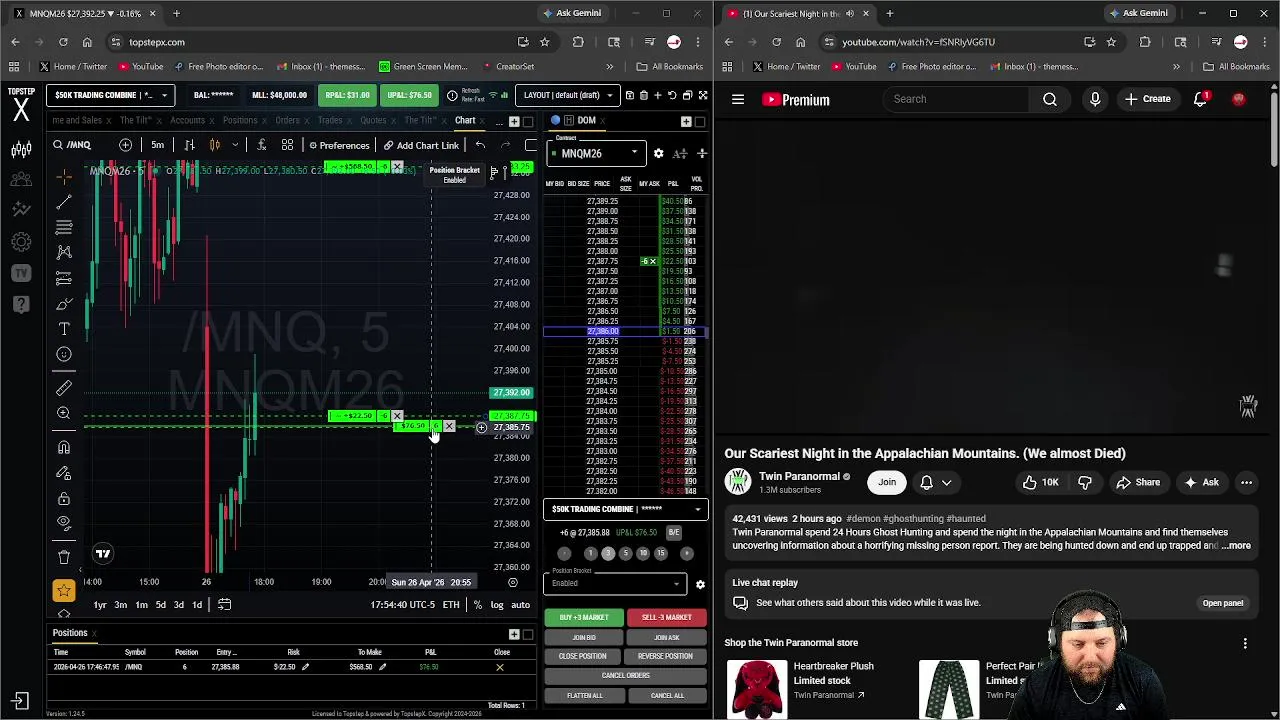Image resolution: width=1280 pixels, height=720 pixels.
Task: Open the MNQM26 contract dropdown
Action: 598,153
